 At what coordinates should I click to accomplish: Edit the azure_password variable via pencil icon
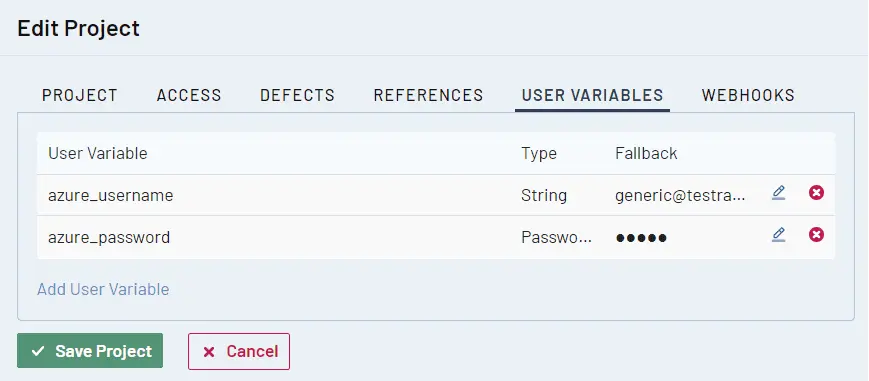click(779, 235)
